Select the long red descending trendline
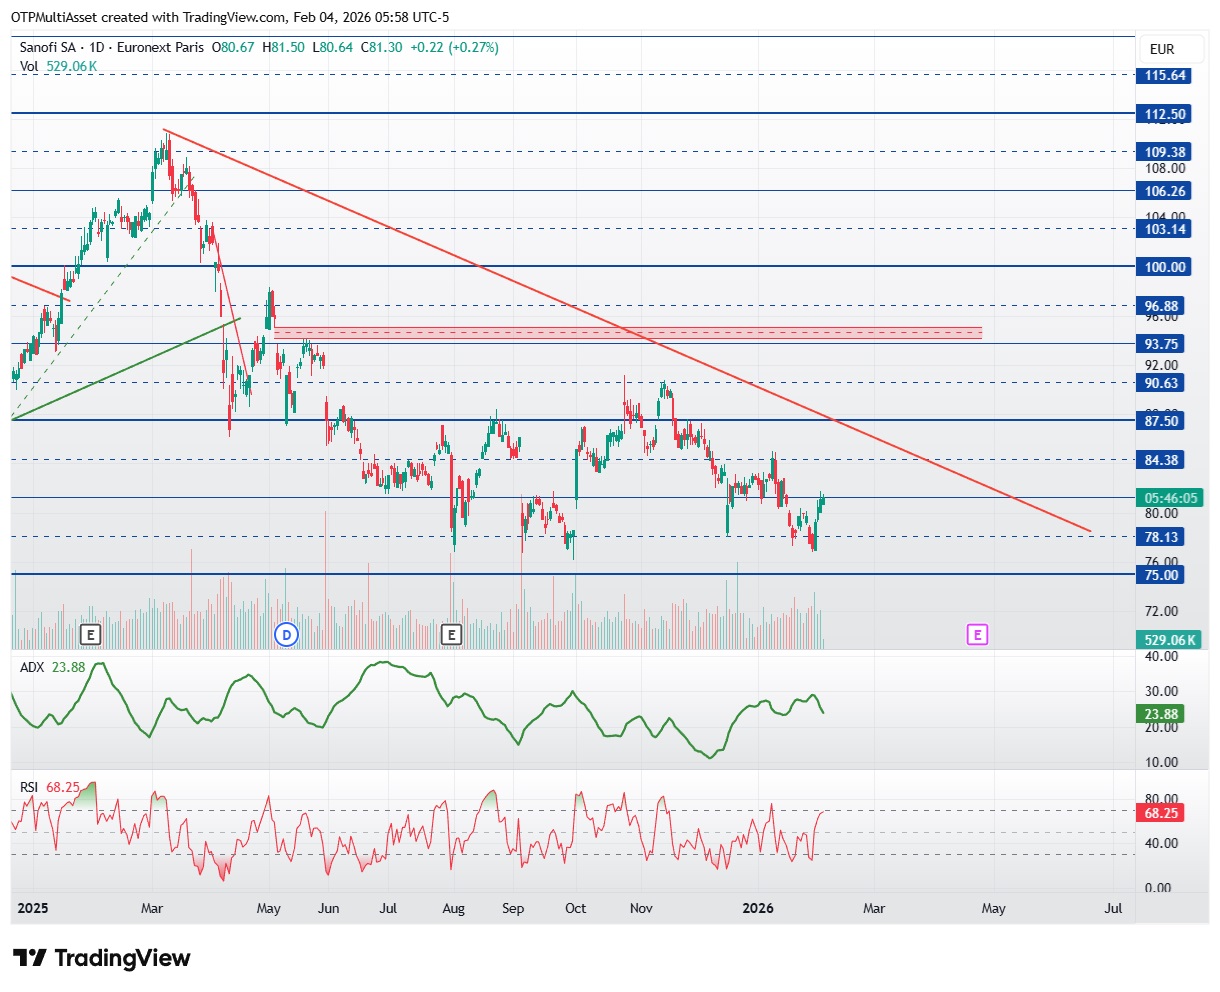The image size is (1220, 992). point(627,330)
